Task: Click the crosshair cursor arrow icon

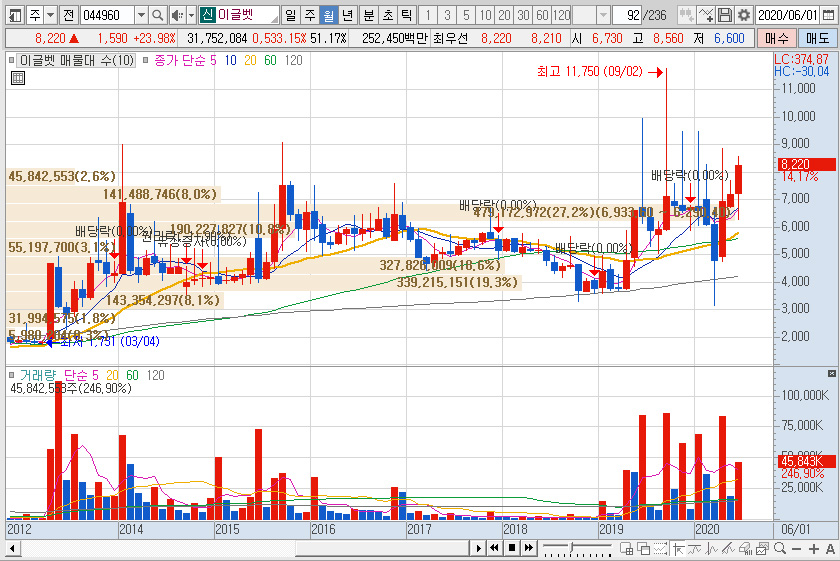Action: click(x=678, y=548)
